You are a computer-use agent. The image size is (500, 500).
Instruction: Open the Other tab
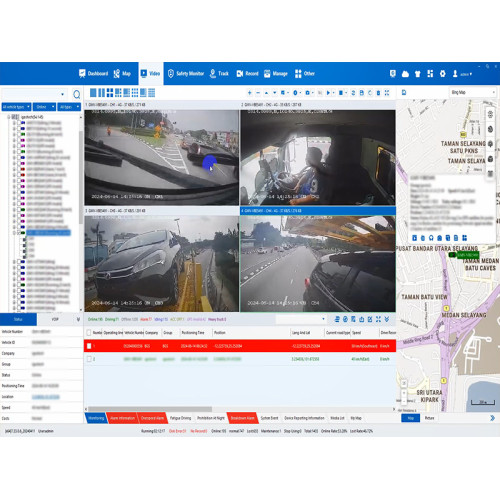click(305, 74)
